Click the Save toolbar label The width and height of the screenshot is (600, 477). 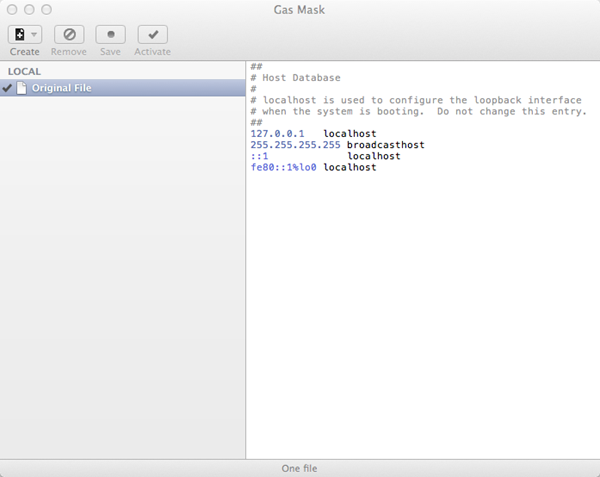point(110,52)
